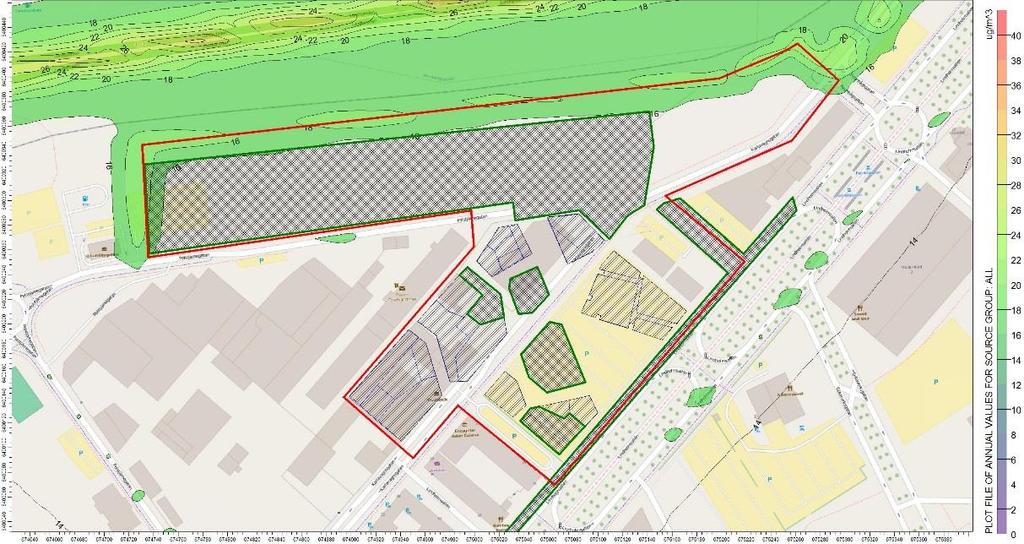Click the 40 value on the color legend
This screenshot has width=1024, height=544.
(1016, 35)
